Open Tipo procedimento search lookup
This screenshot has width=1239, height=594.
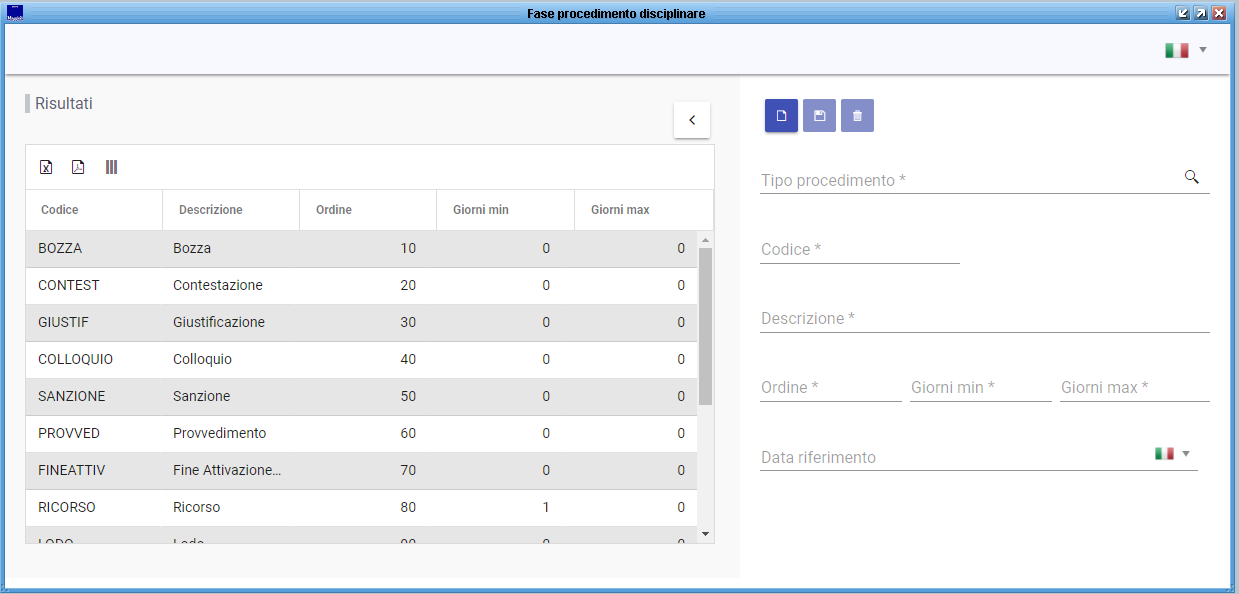pyautogui.click(x=1191, y=177)
